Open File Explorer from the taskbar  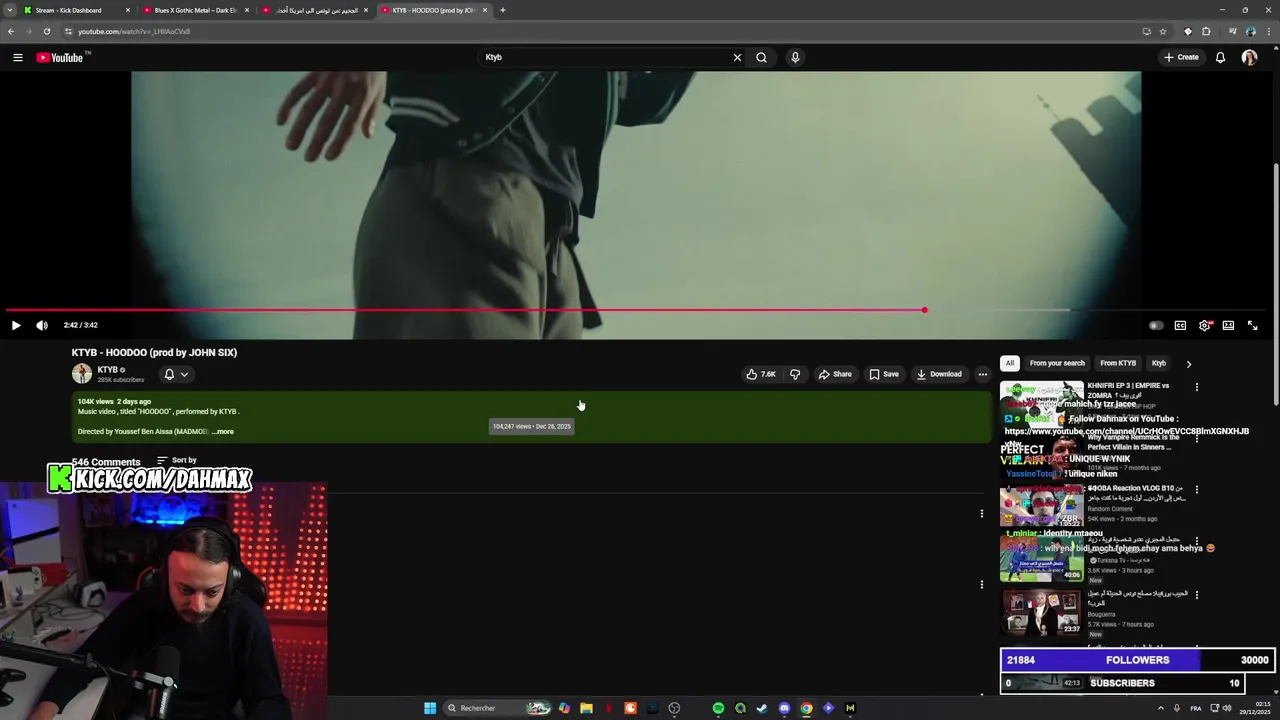(x=586, y=708)
